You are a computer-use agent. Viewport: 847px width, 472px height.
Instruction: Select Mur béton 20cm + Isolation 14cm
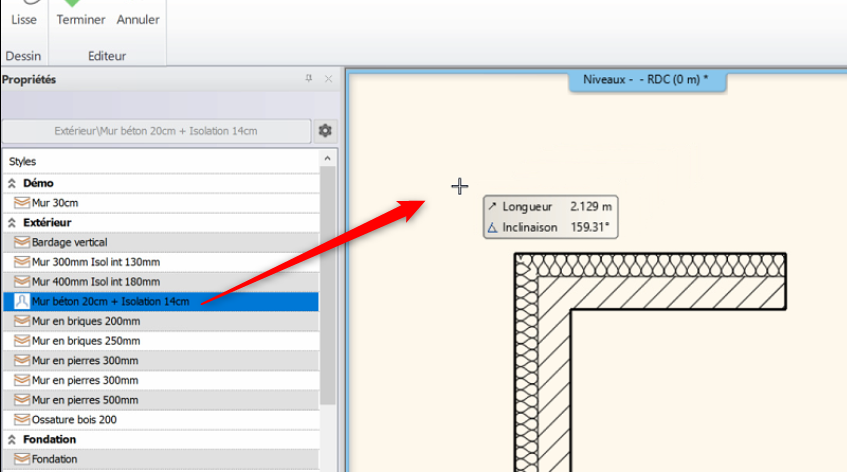point(161,302)
